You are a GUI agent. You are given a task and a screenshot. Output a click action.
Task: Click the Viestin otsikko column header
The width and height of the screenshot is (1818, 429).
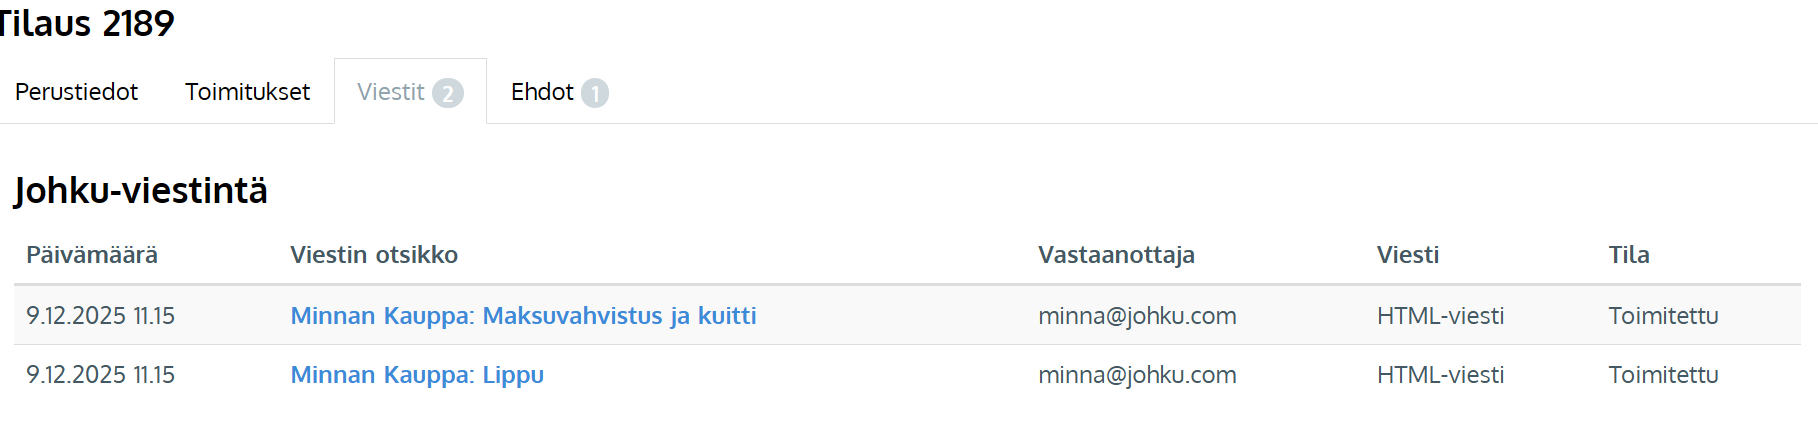click(x=374, y=255)
